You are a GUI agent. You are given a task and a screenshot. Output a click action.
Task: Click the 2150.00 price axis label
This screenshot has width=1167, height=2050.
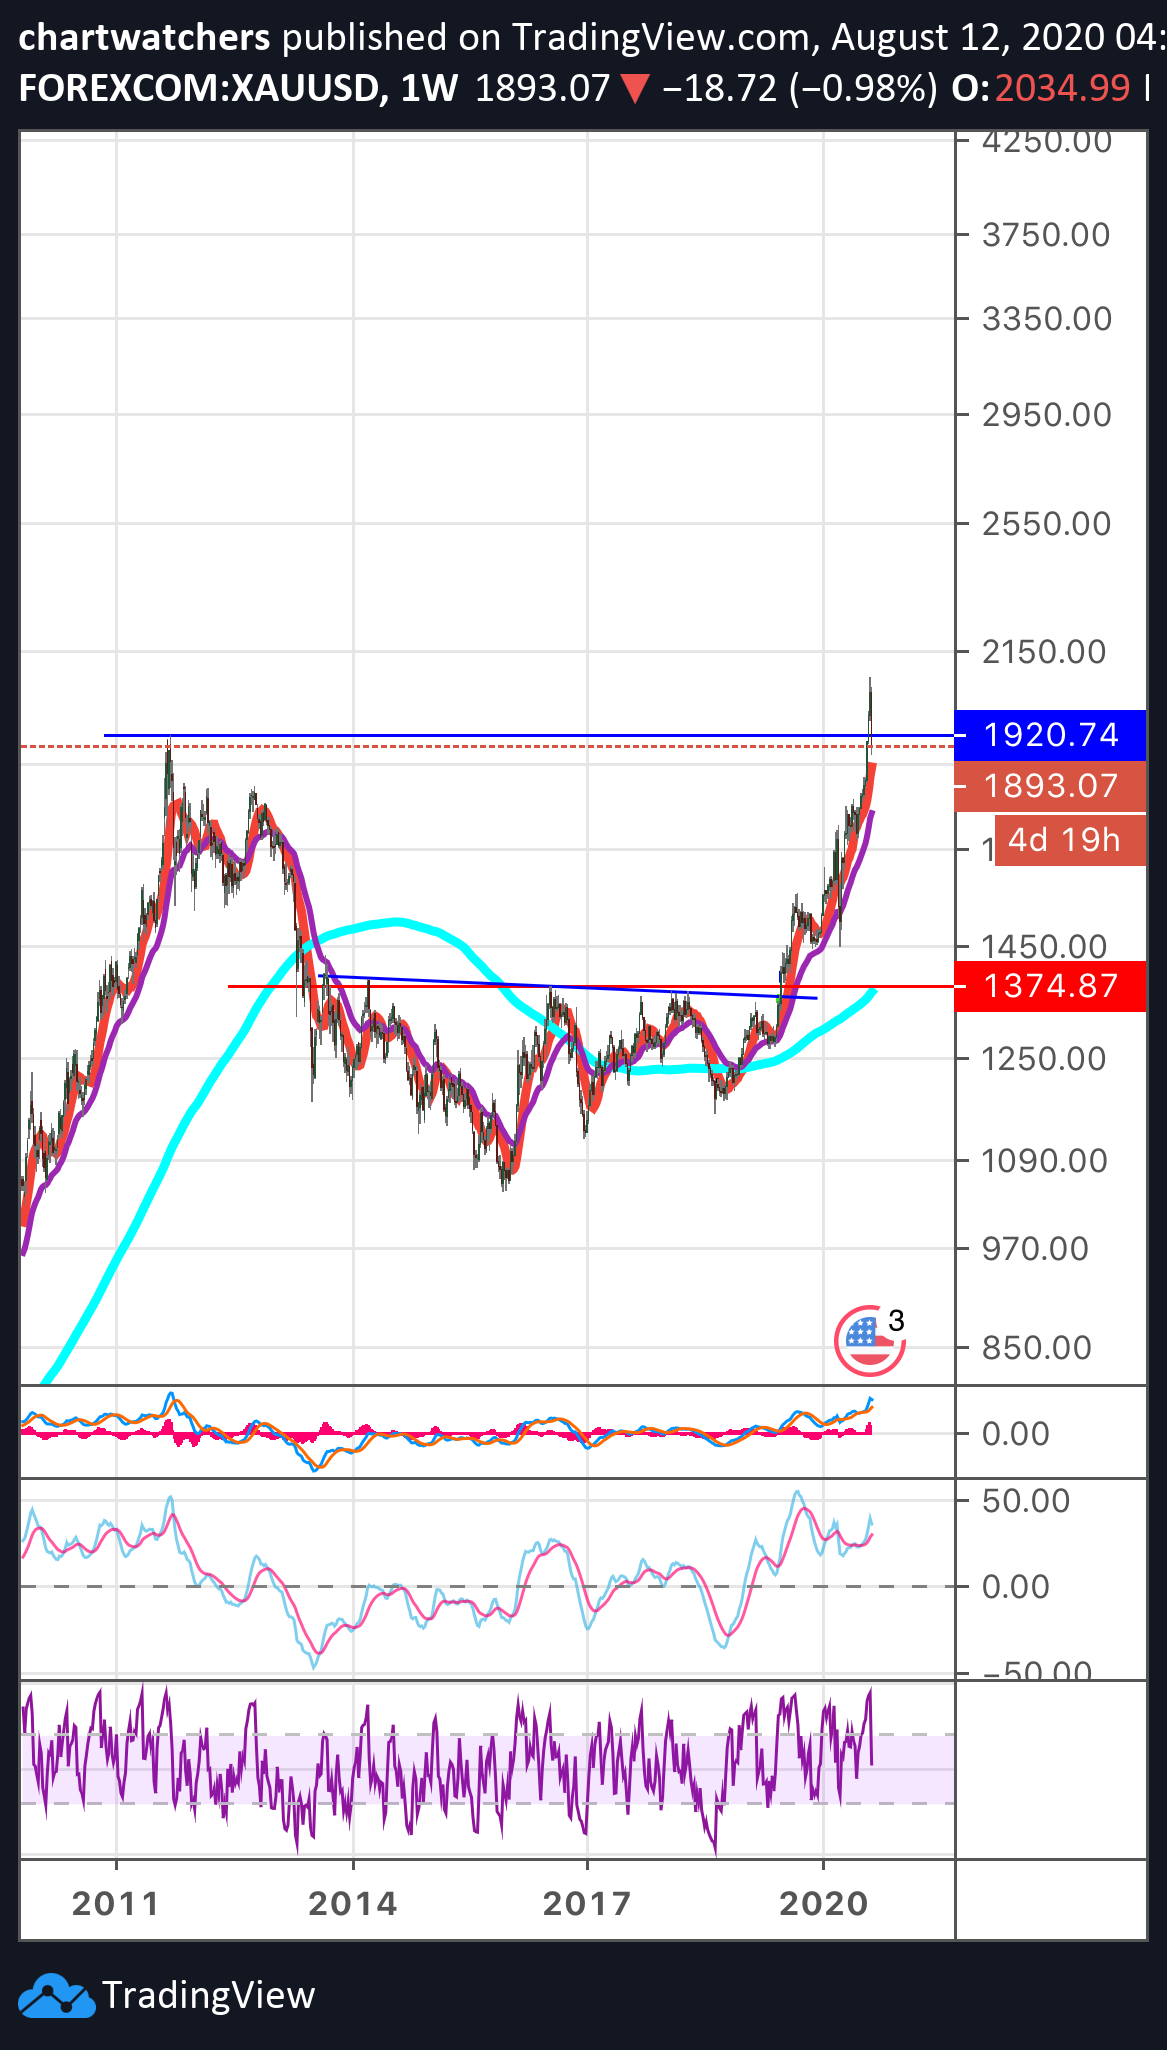[1044, 652]
